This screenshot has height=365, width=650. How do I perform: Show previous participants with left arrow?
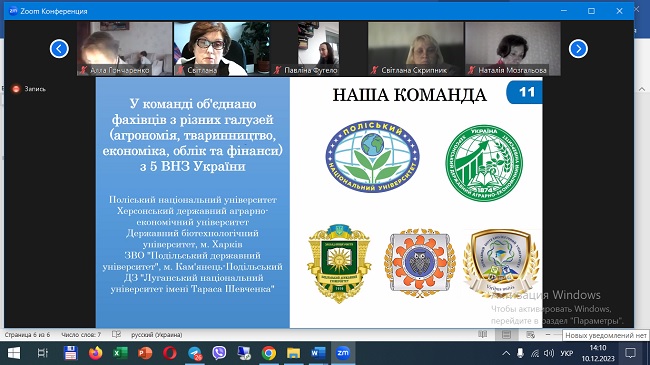click(59, 49)
